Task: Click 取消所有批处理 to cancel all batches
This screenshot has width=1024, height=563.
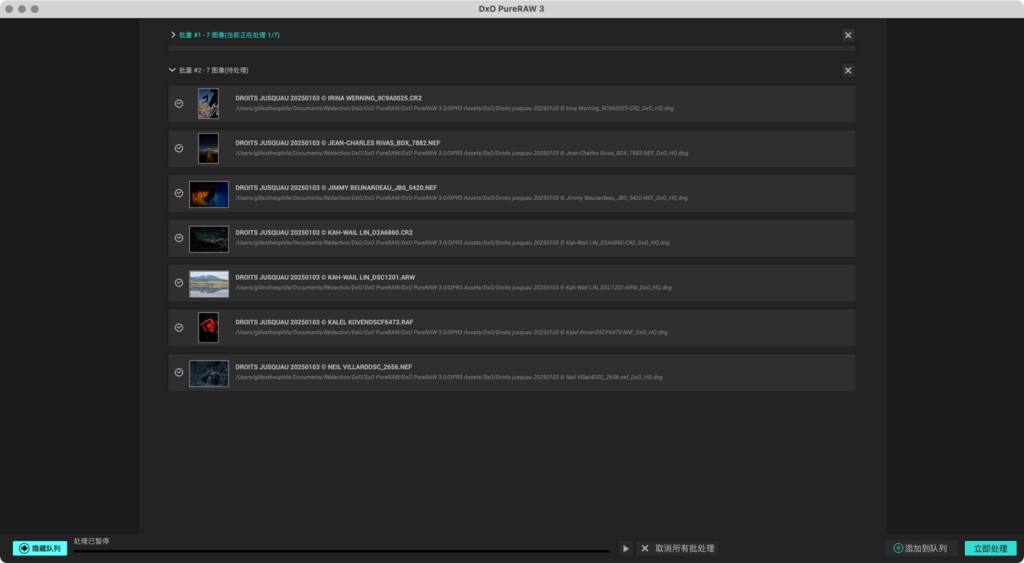Action: (678, 549)
